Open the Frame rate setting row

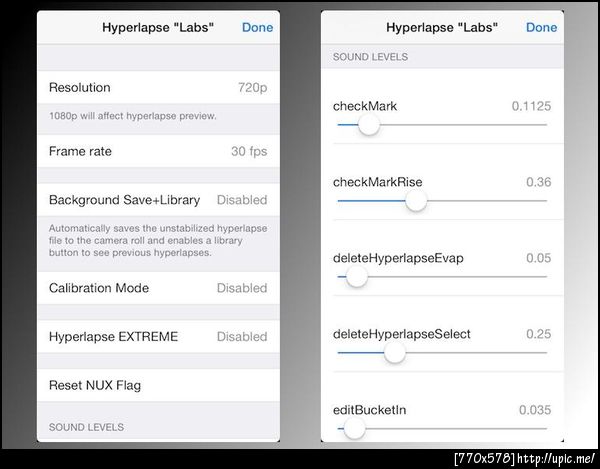(158, 151)
